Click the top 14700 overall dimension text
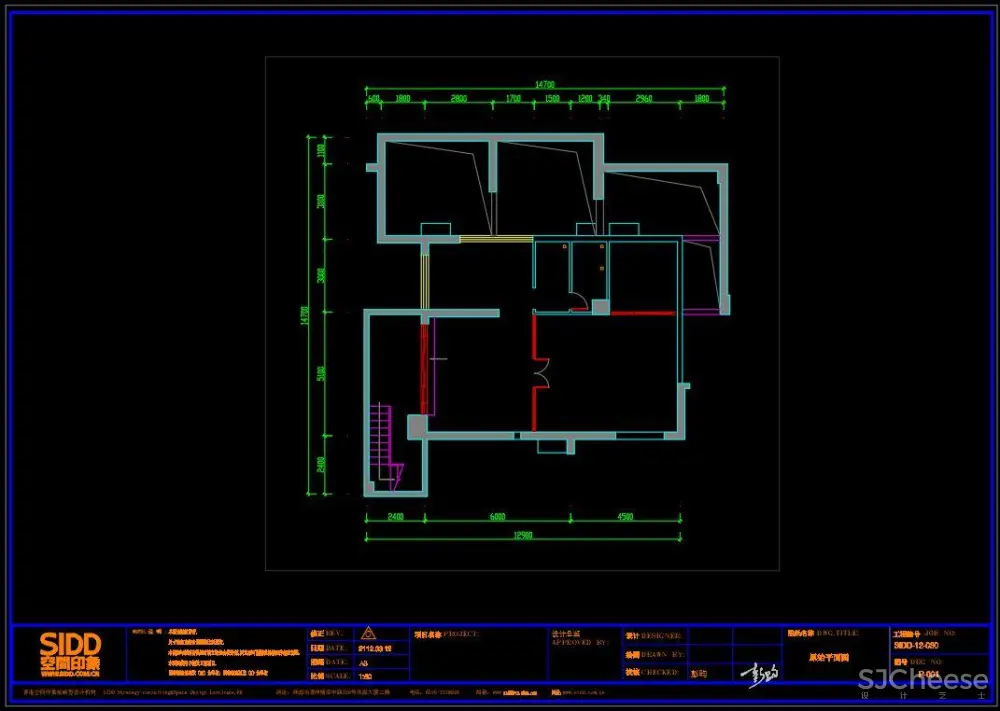1000x711 pixels. coord(544,85)
